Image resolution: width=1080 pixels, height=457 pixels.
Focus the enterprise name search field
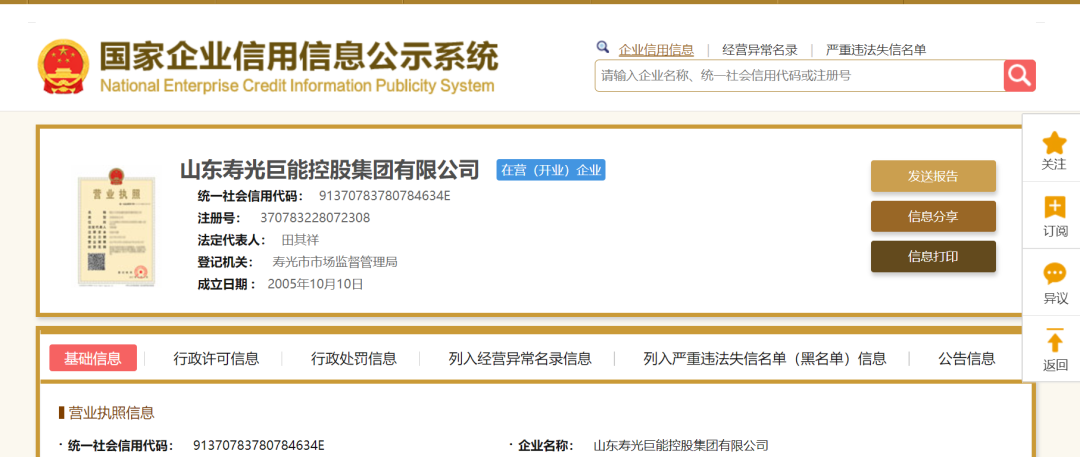click(799, 76)
